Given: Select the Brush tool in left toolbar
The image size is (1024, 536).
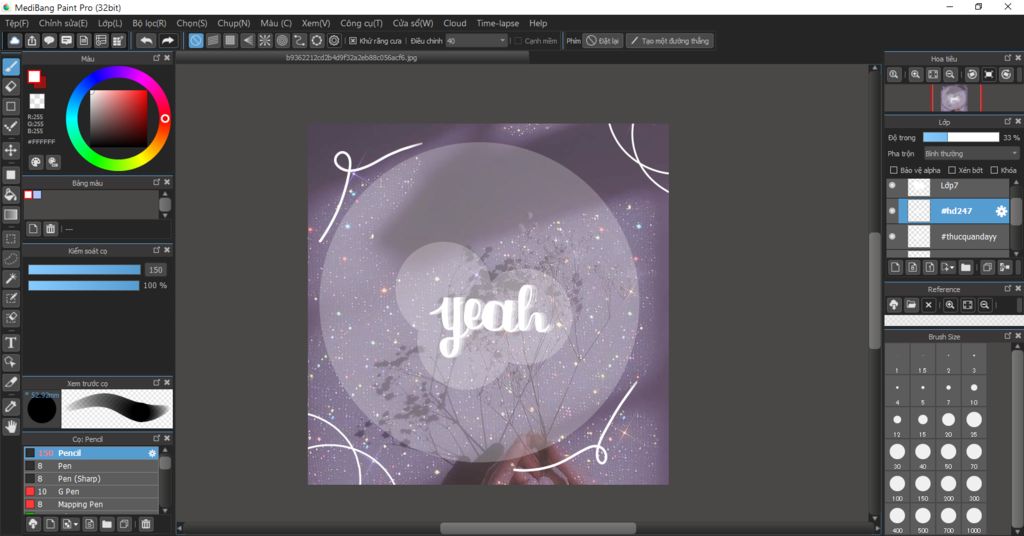Looking at the screenshot, I should 11,67.
